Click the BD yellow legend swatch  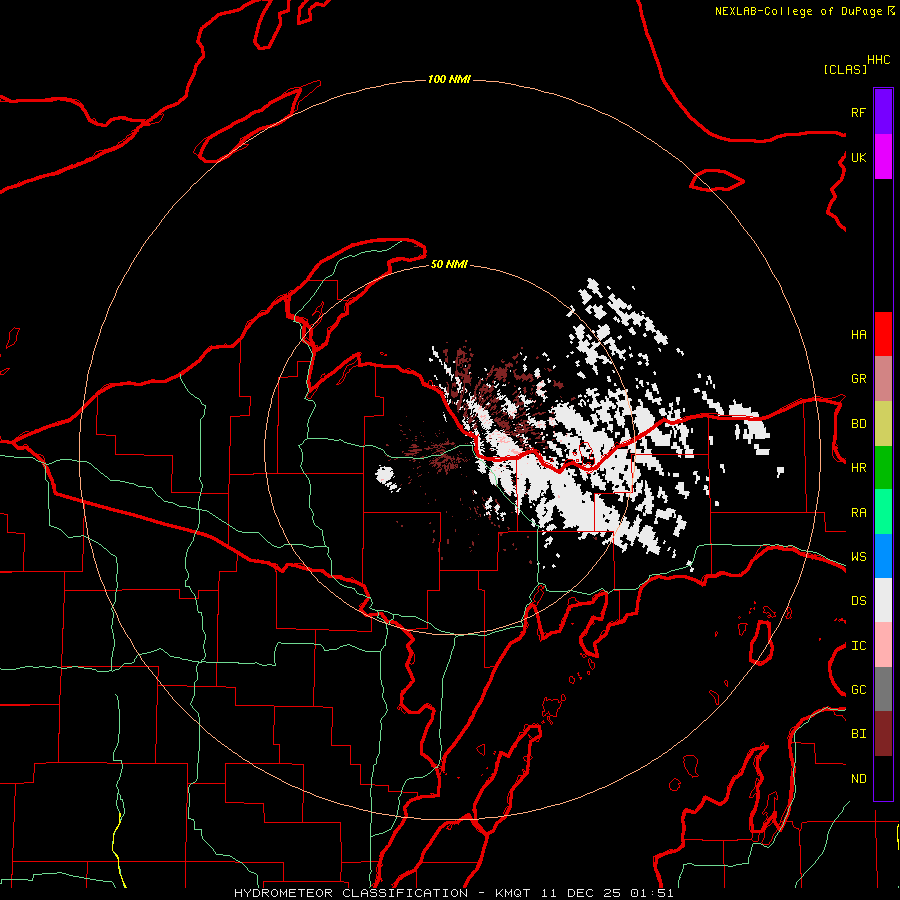coord(883,424)
